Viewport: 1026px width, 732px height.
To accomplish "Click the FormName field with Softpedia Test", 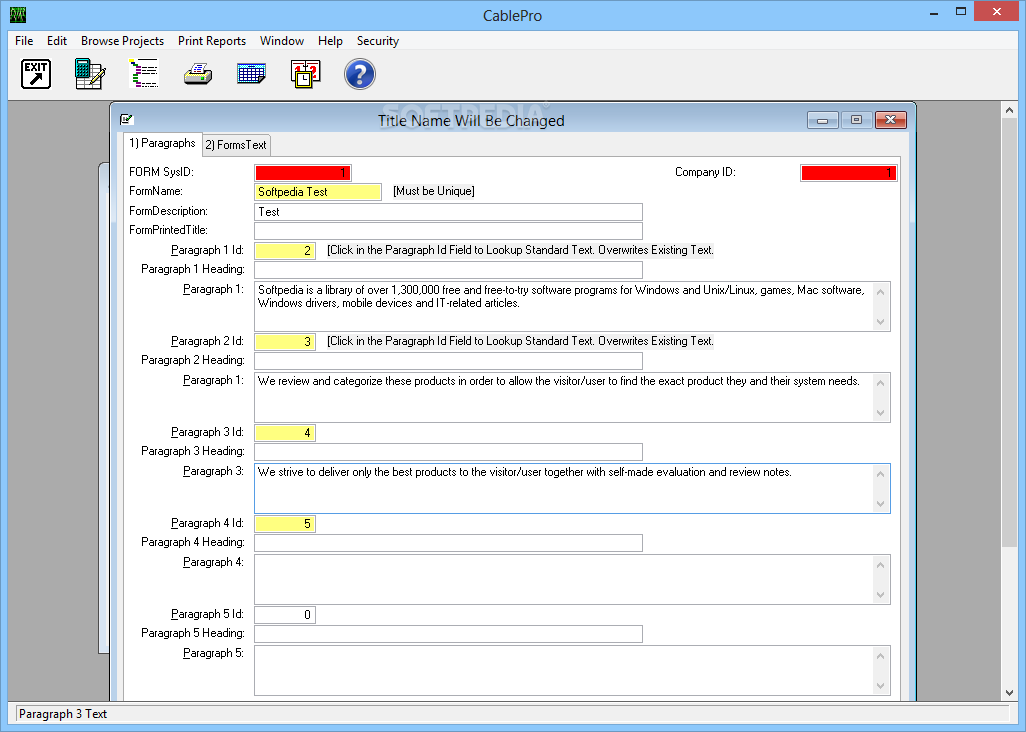I will 318,192.
